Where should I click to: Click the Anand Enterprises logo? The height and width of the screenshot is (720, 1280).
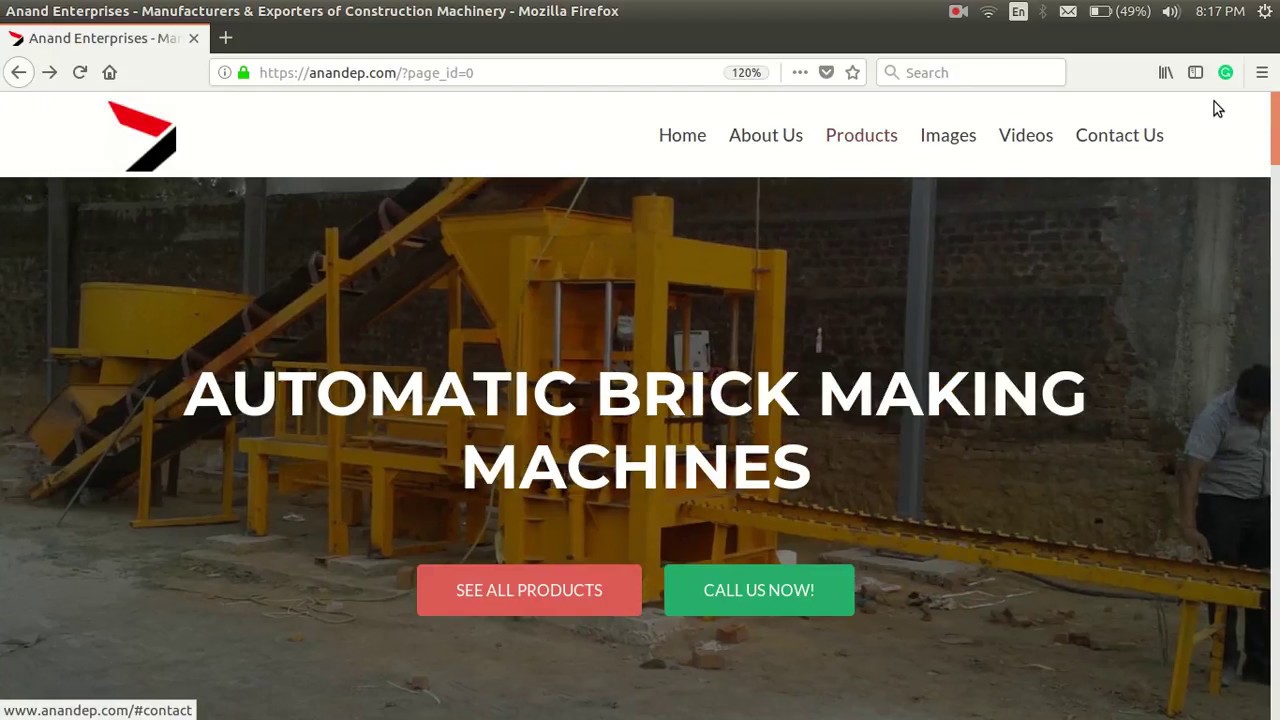[142, 136]
